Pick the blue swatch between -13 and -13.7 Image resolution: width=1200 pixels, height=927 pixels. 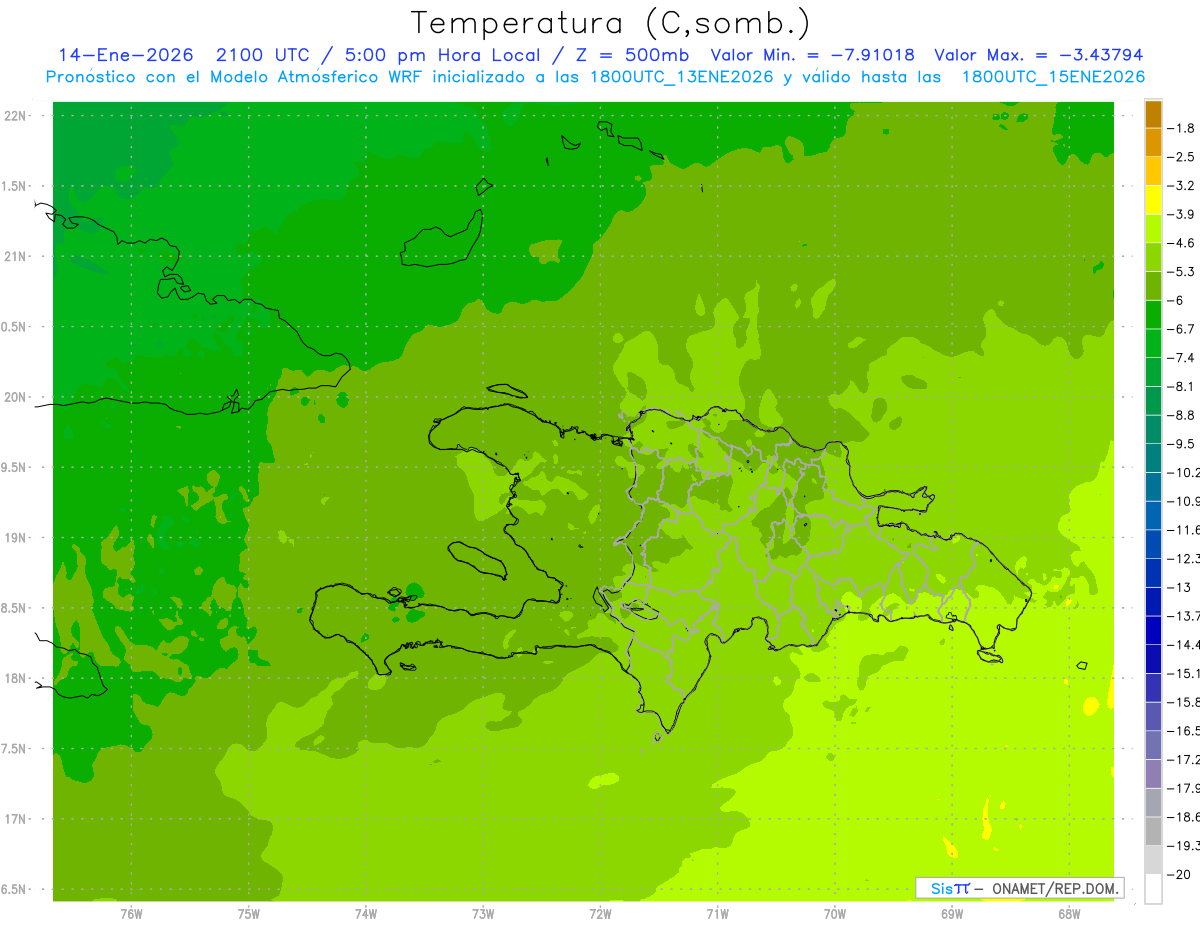click(x=1153, y=602)
